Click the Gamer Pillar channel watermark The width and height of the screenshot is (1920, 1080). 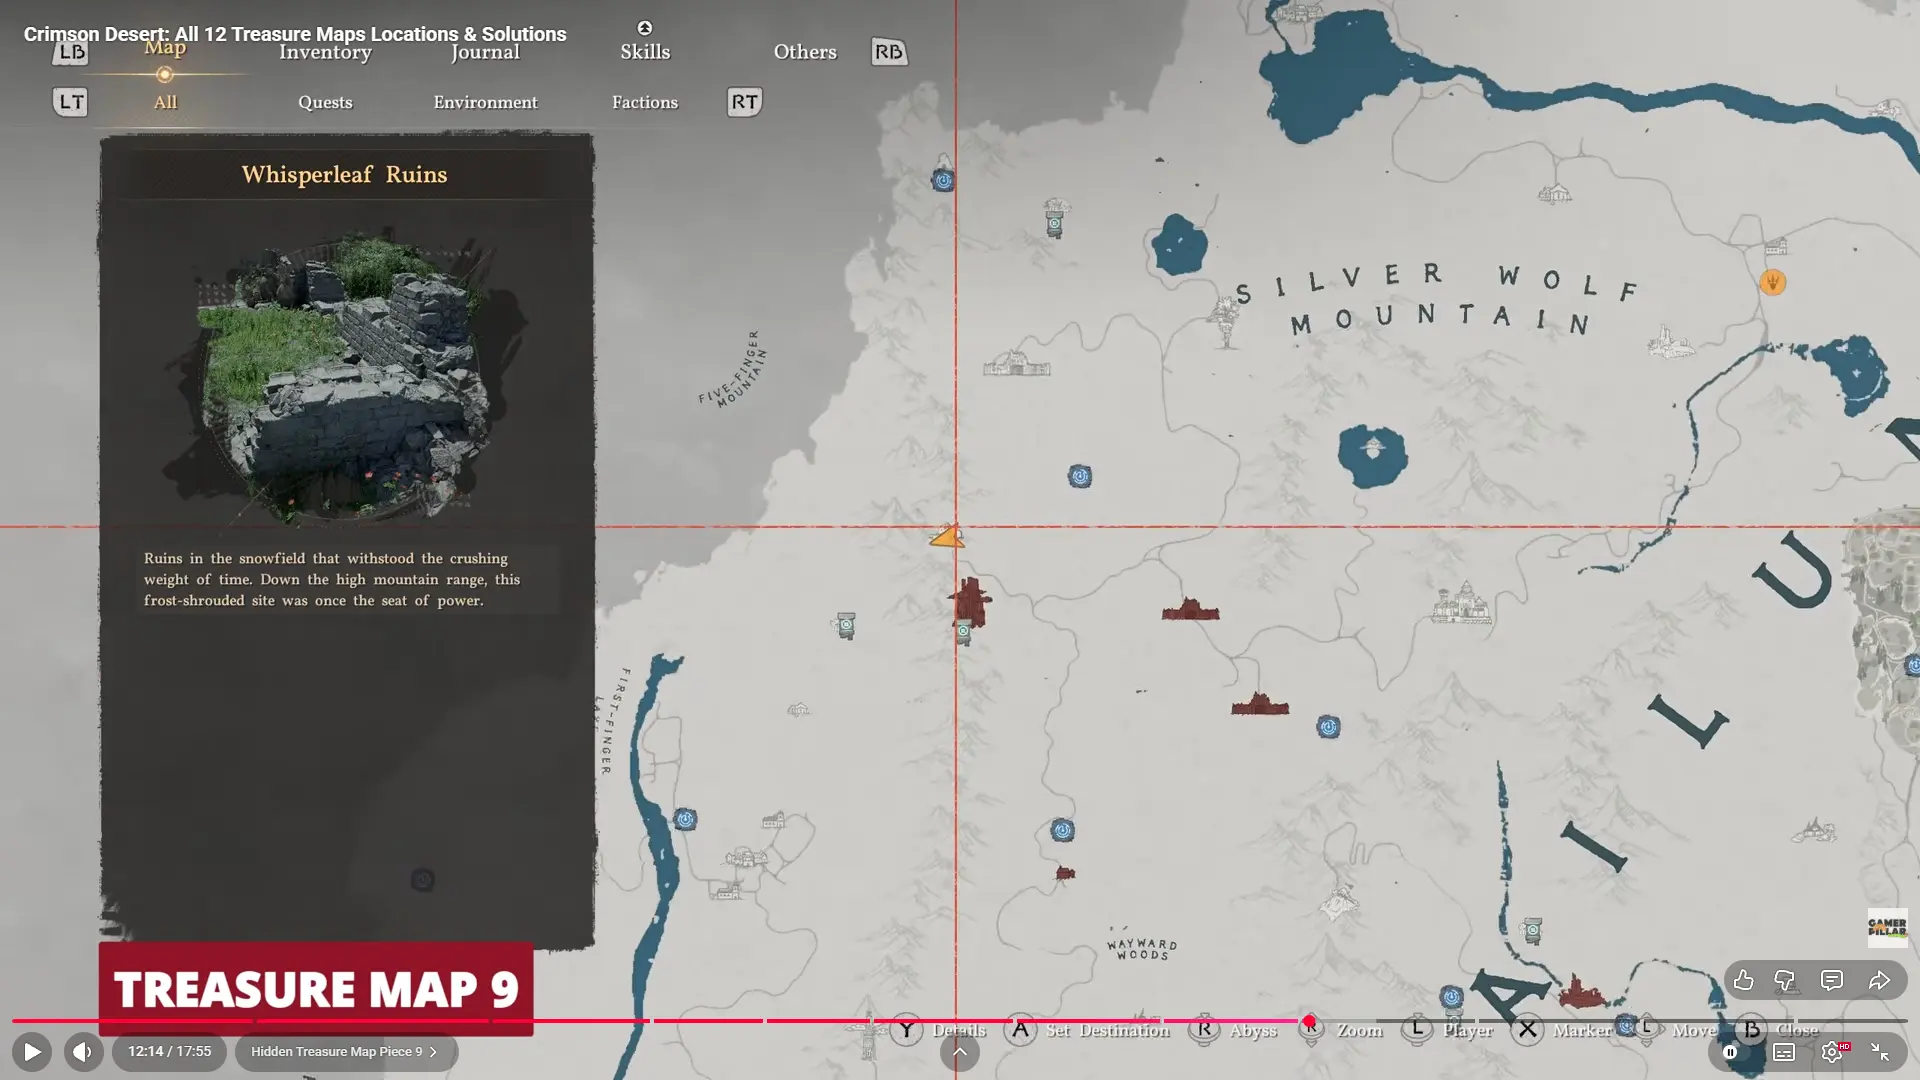tap(1887, 927)
